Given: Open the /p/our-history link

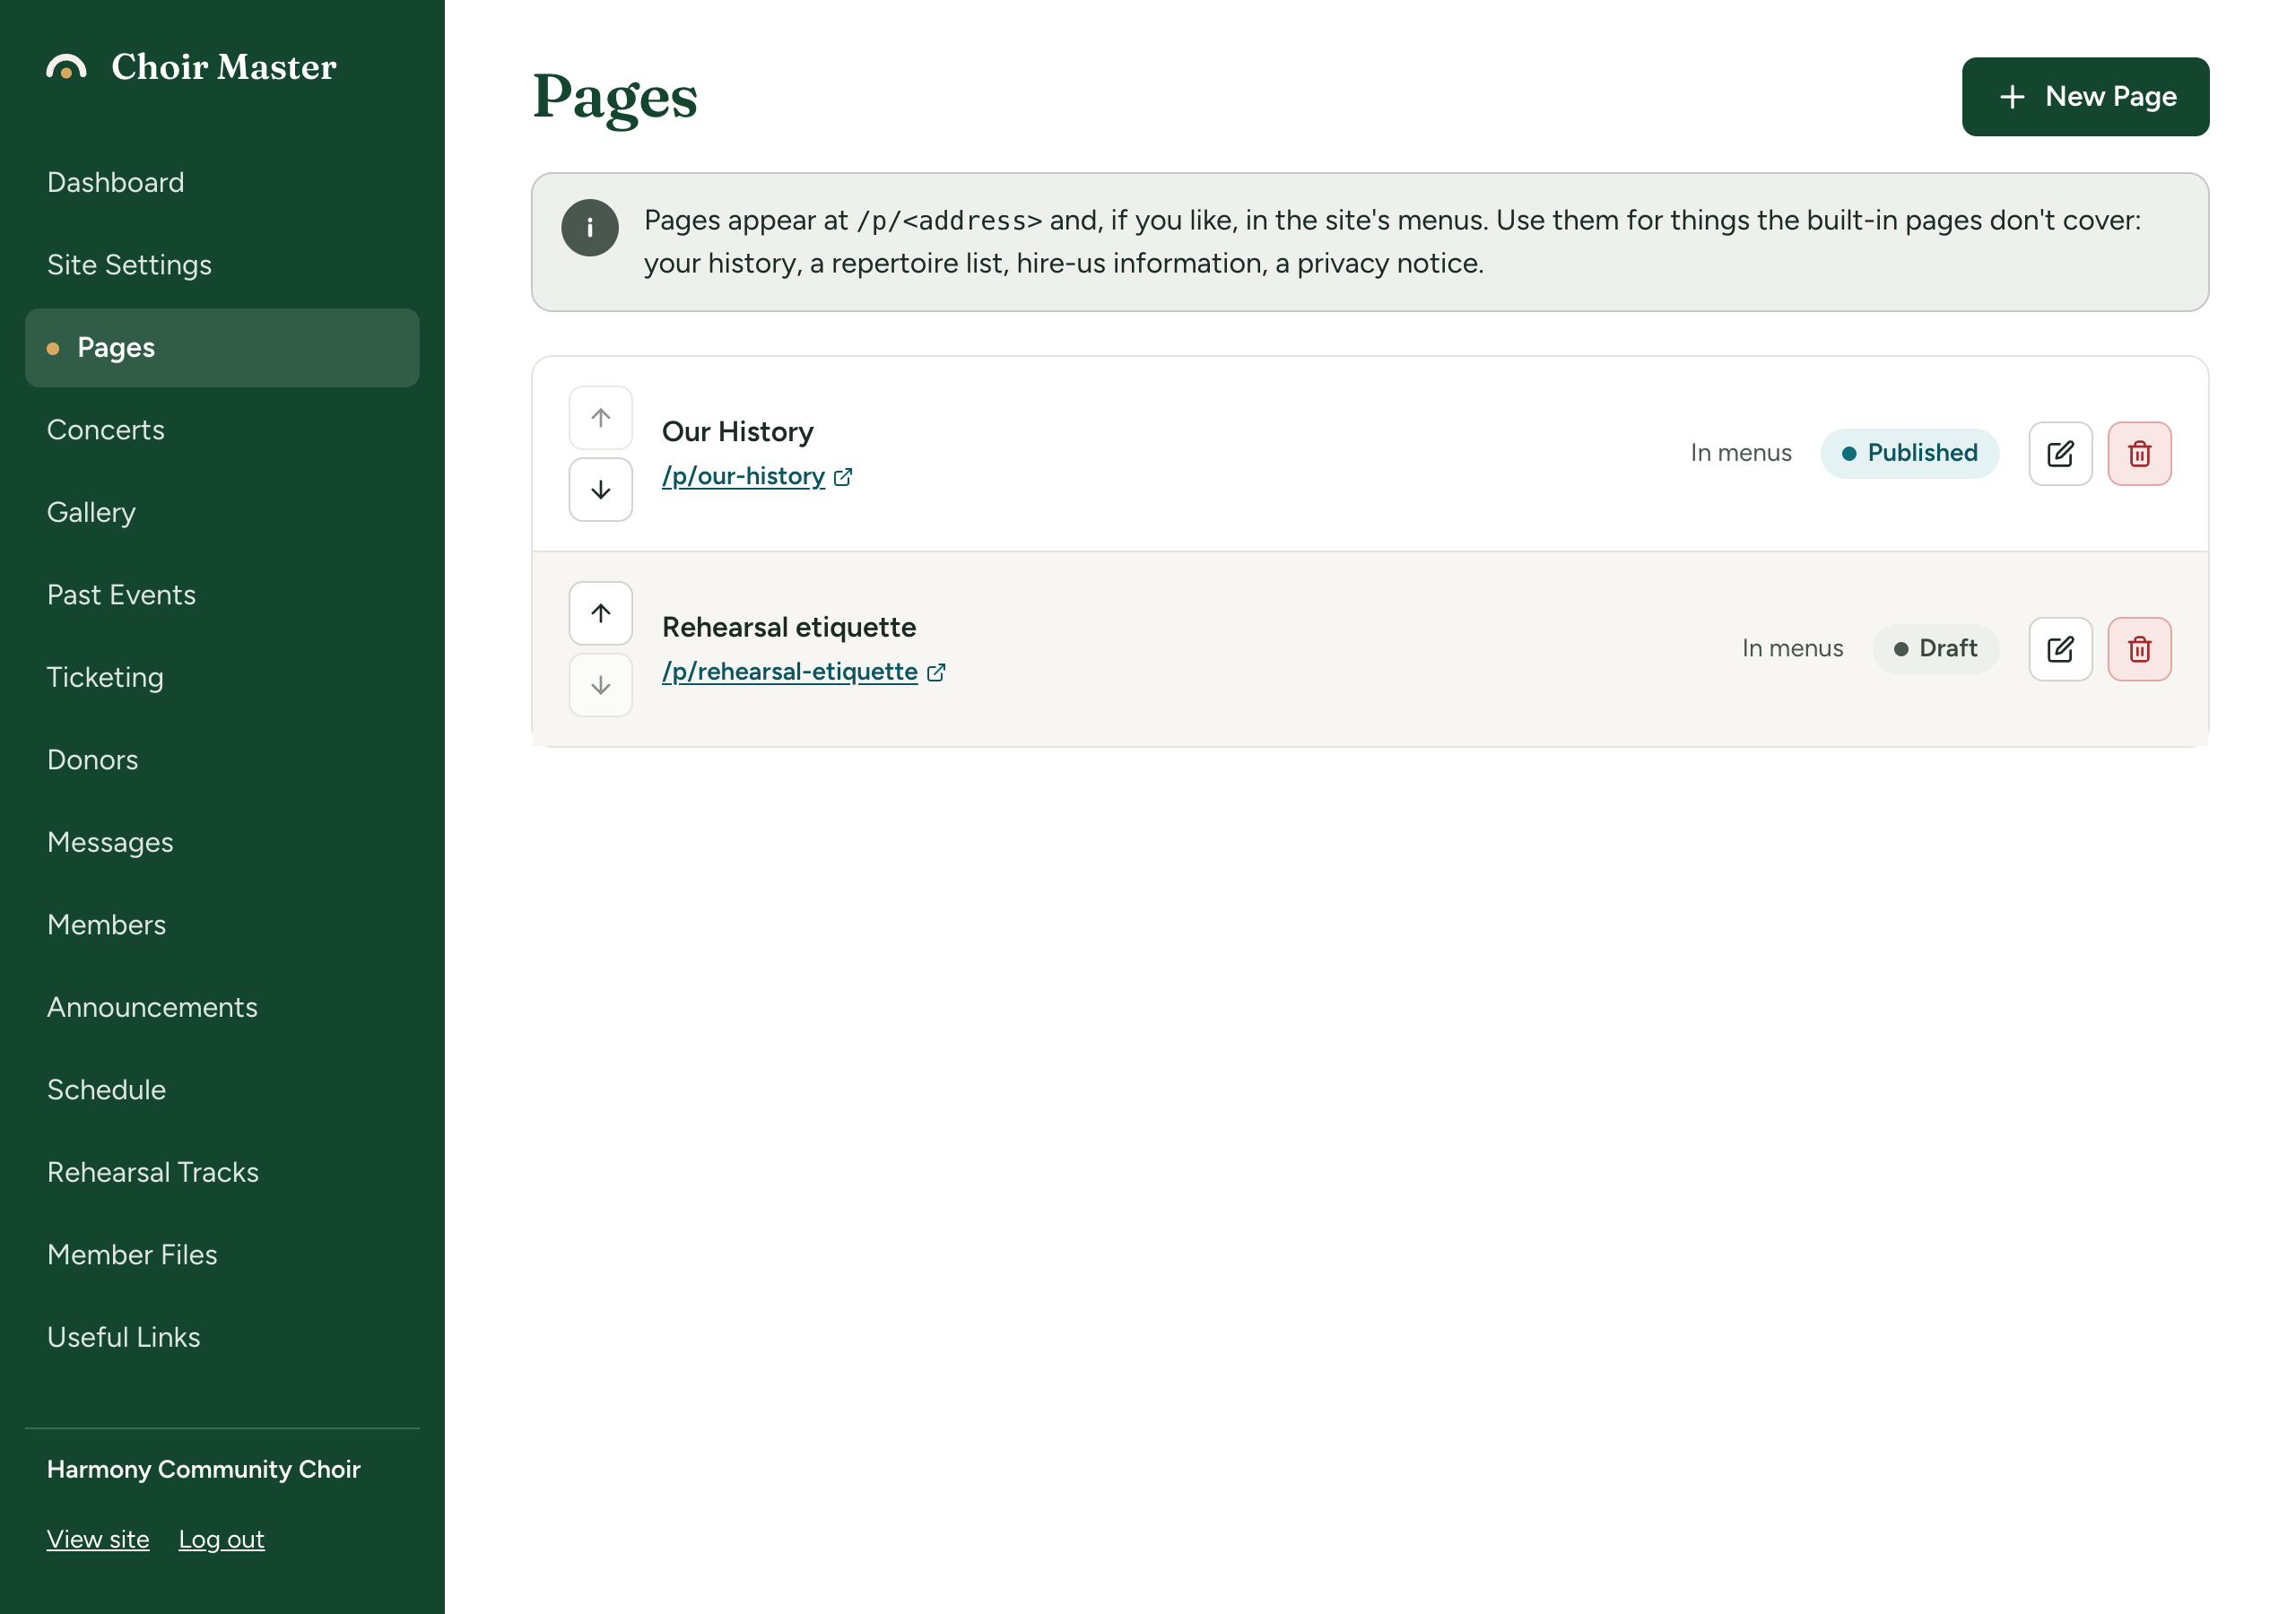Looking at the screenshot, I should (756, 476).
